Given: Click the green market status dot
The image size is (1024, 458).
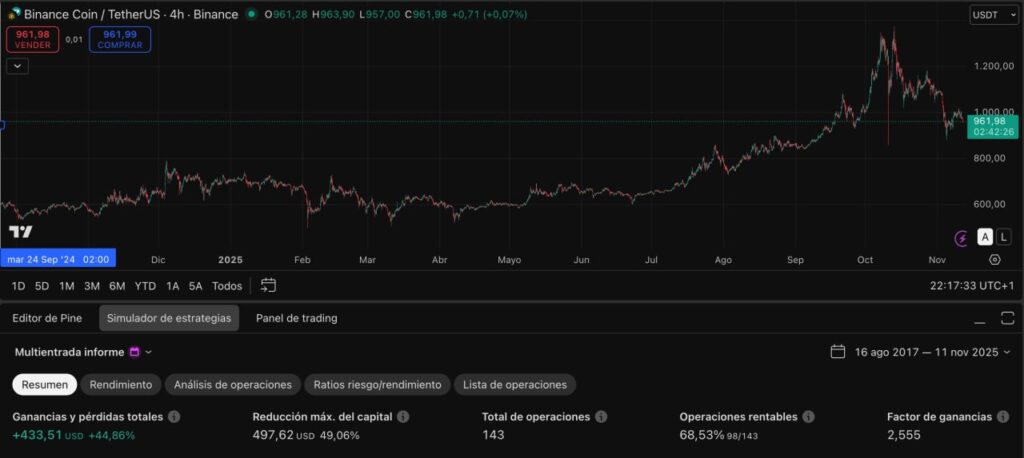Looking at the screenshot, I should click(x=251, y=14).
